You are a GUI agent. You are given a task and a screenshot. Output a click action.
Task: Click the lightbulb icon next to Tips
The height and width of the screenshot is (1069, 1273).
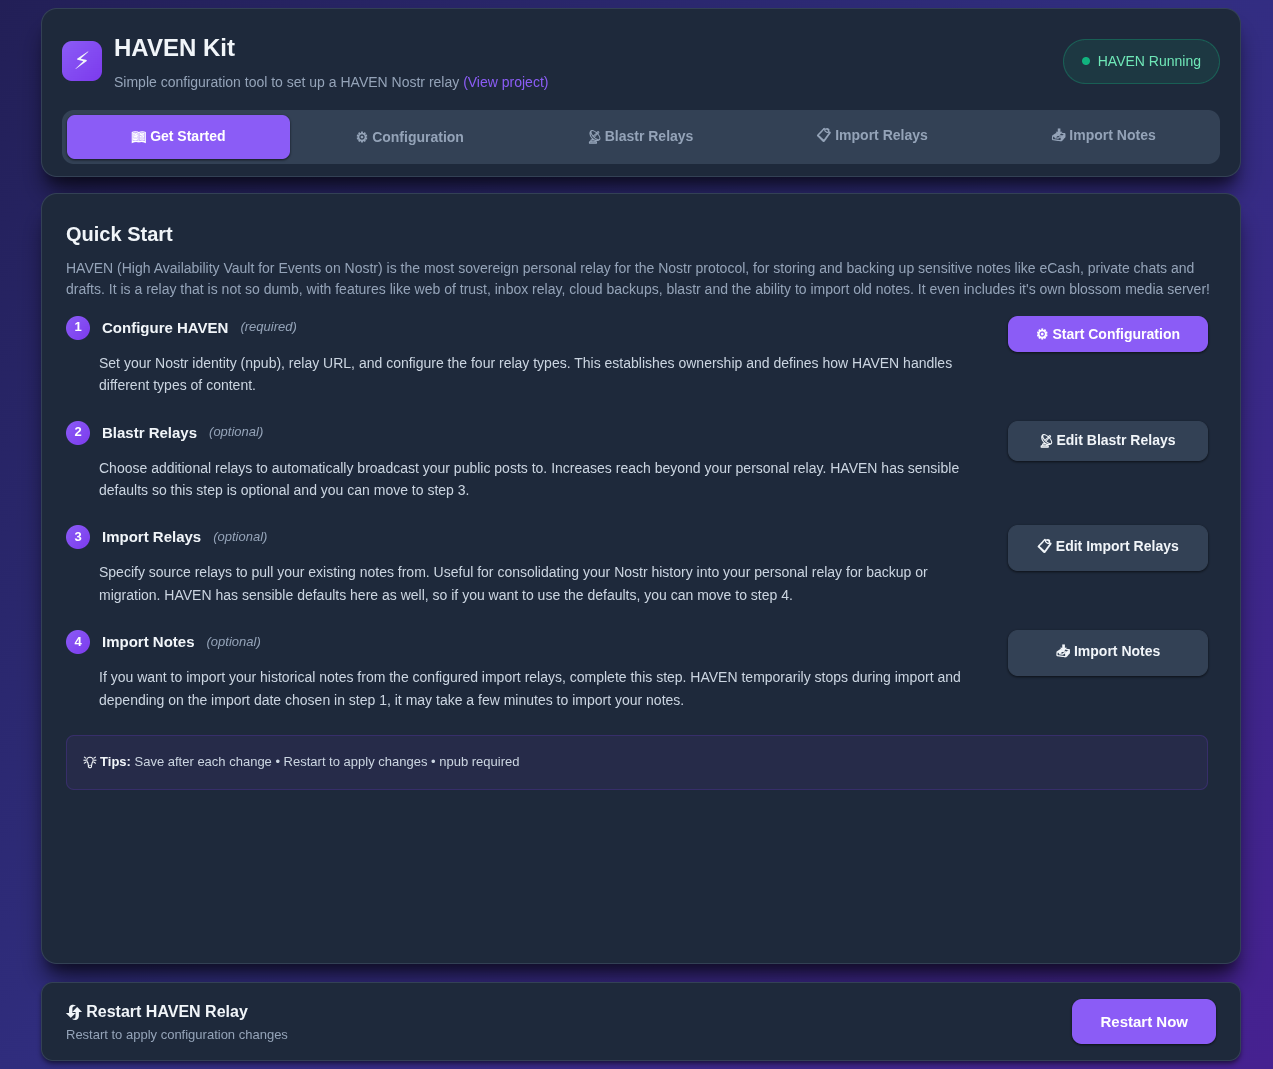coord(90,762)
